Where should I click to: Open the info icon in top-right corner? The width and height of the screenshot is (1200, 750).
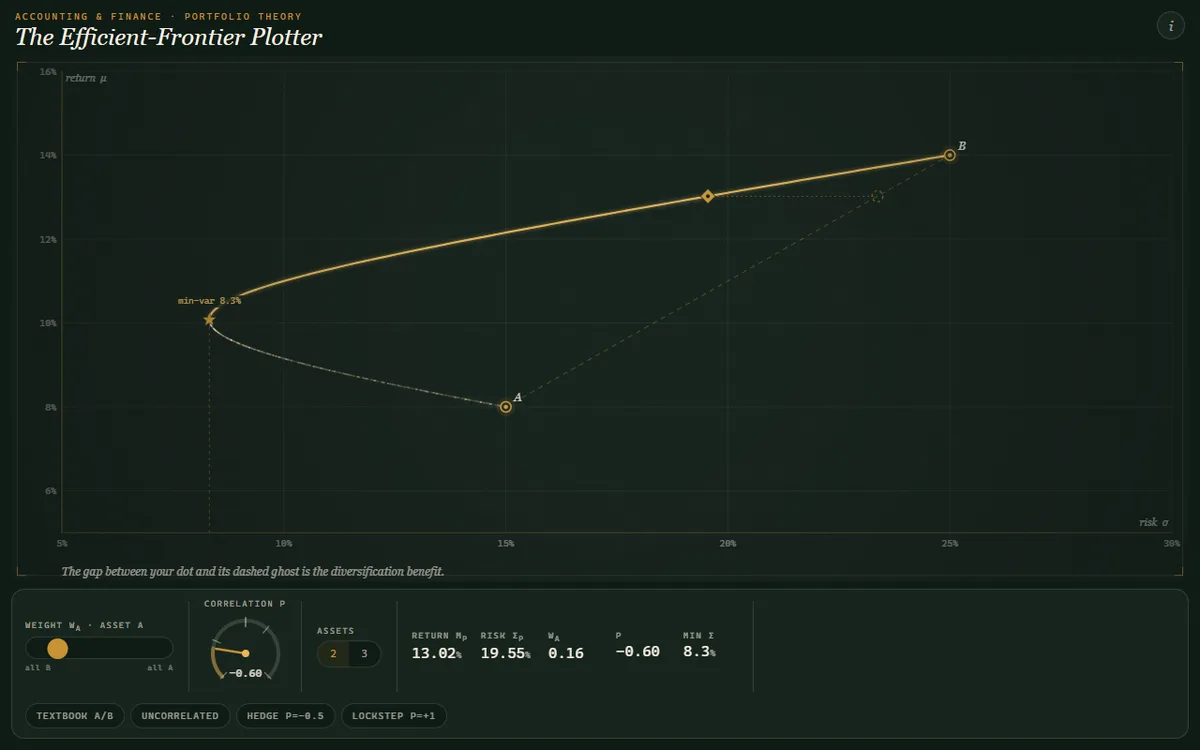click(x=1170, y=26)
